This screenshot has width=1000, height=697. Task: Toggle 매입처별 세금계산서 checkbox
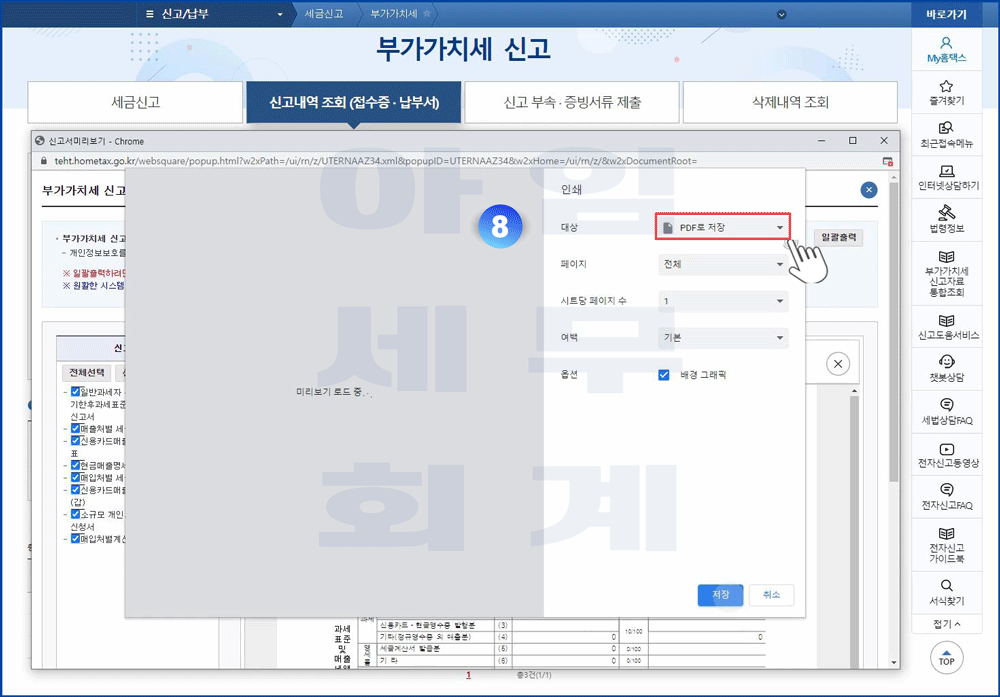coord(75,477)
